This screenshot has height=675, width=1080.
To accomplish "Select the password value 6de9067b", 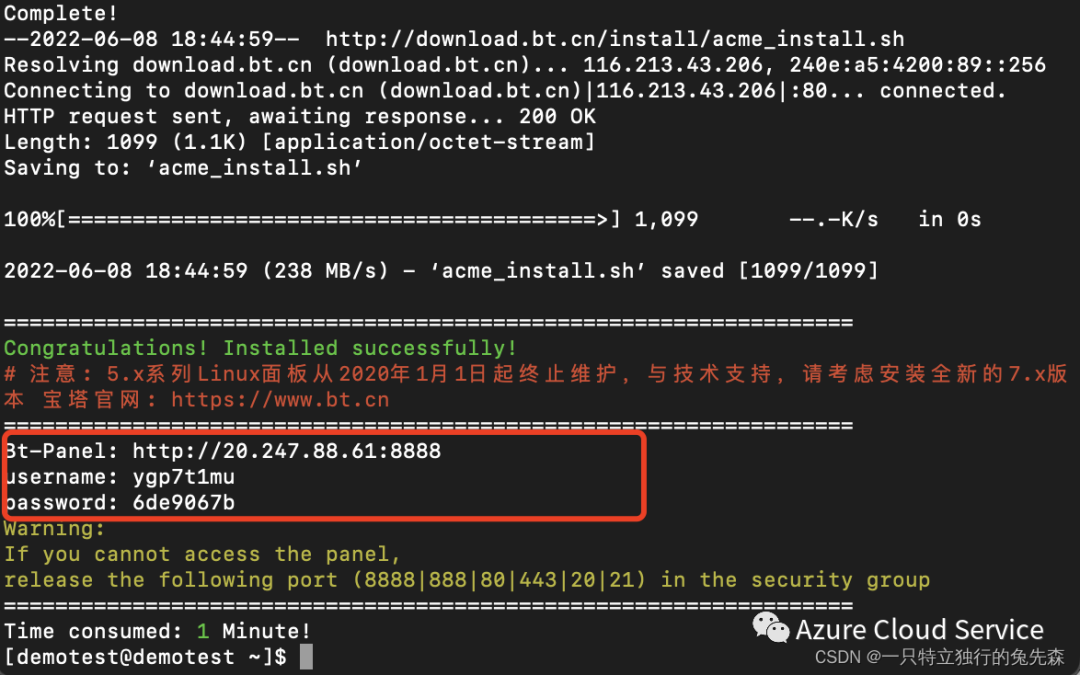I will tap(184, 503).
